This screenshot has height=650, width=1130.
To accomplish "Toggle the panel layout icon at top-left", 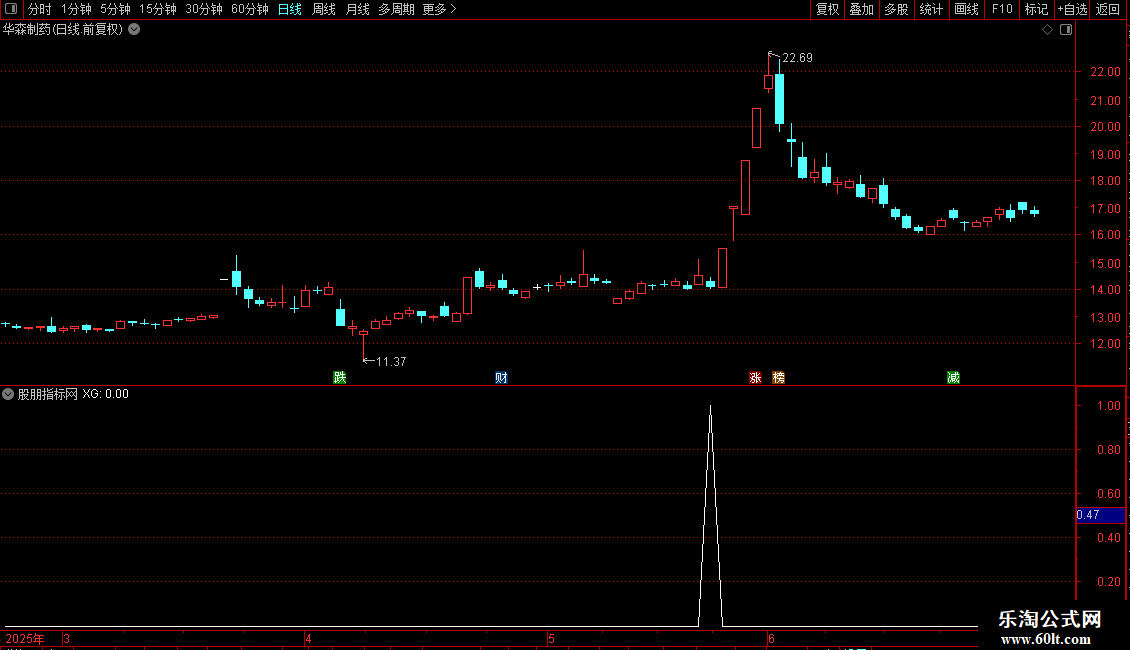I will (11, 9).
